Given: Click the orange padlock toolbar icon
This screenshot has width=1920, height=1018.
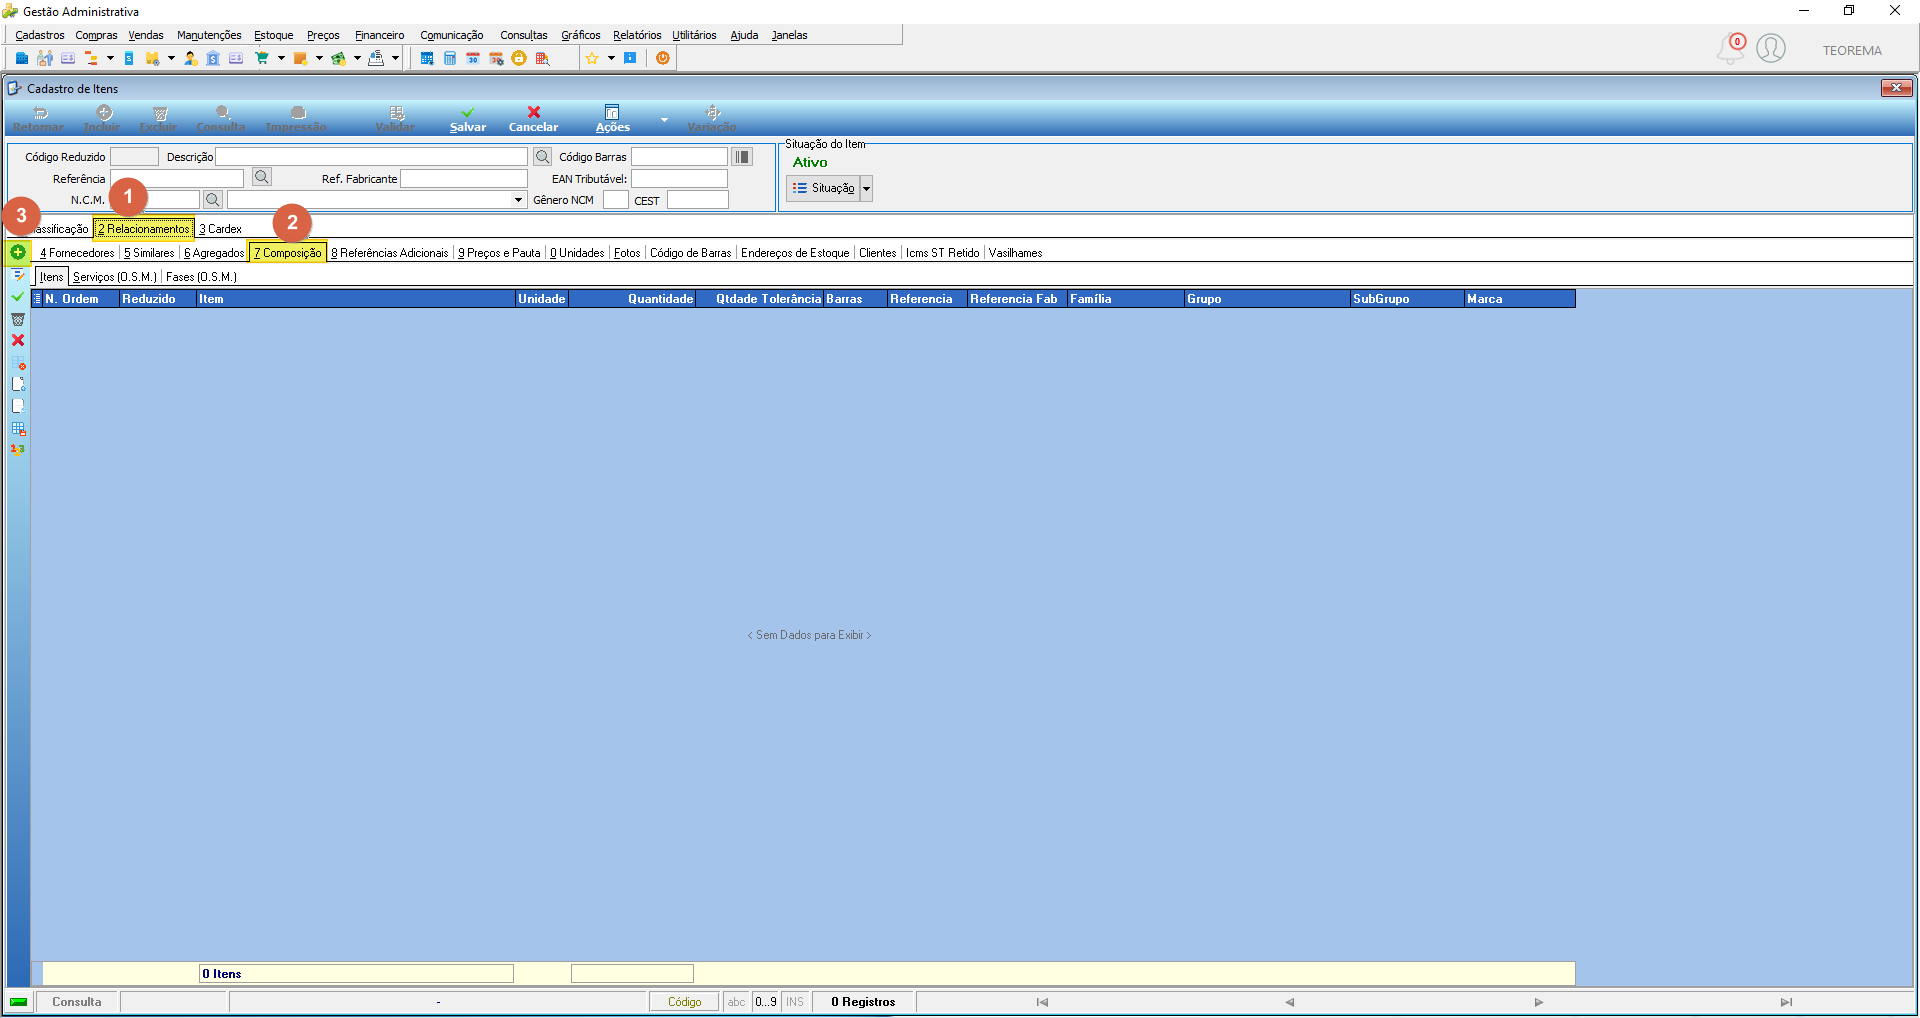Looking at the screenshot, I should (x=519, y=58).
